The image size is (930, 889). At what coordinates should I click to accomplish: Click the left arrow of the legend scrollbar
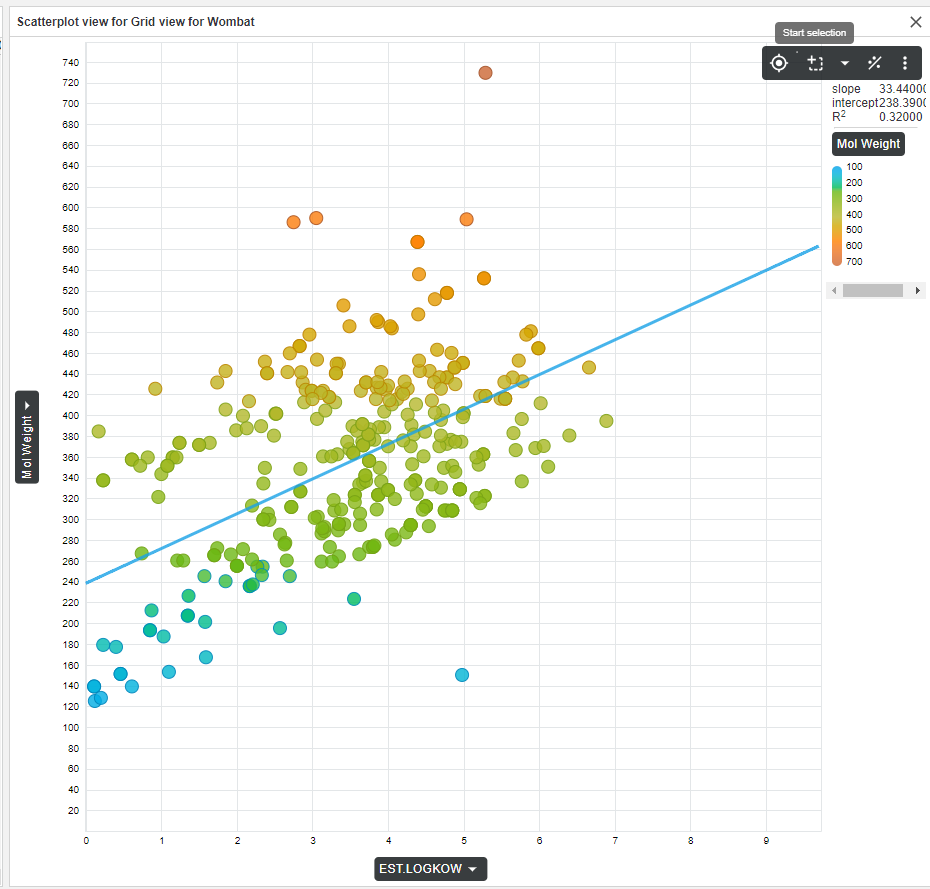834,290
